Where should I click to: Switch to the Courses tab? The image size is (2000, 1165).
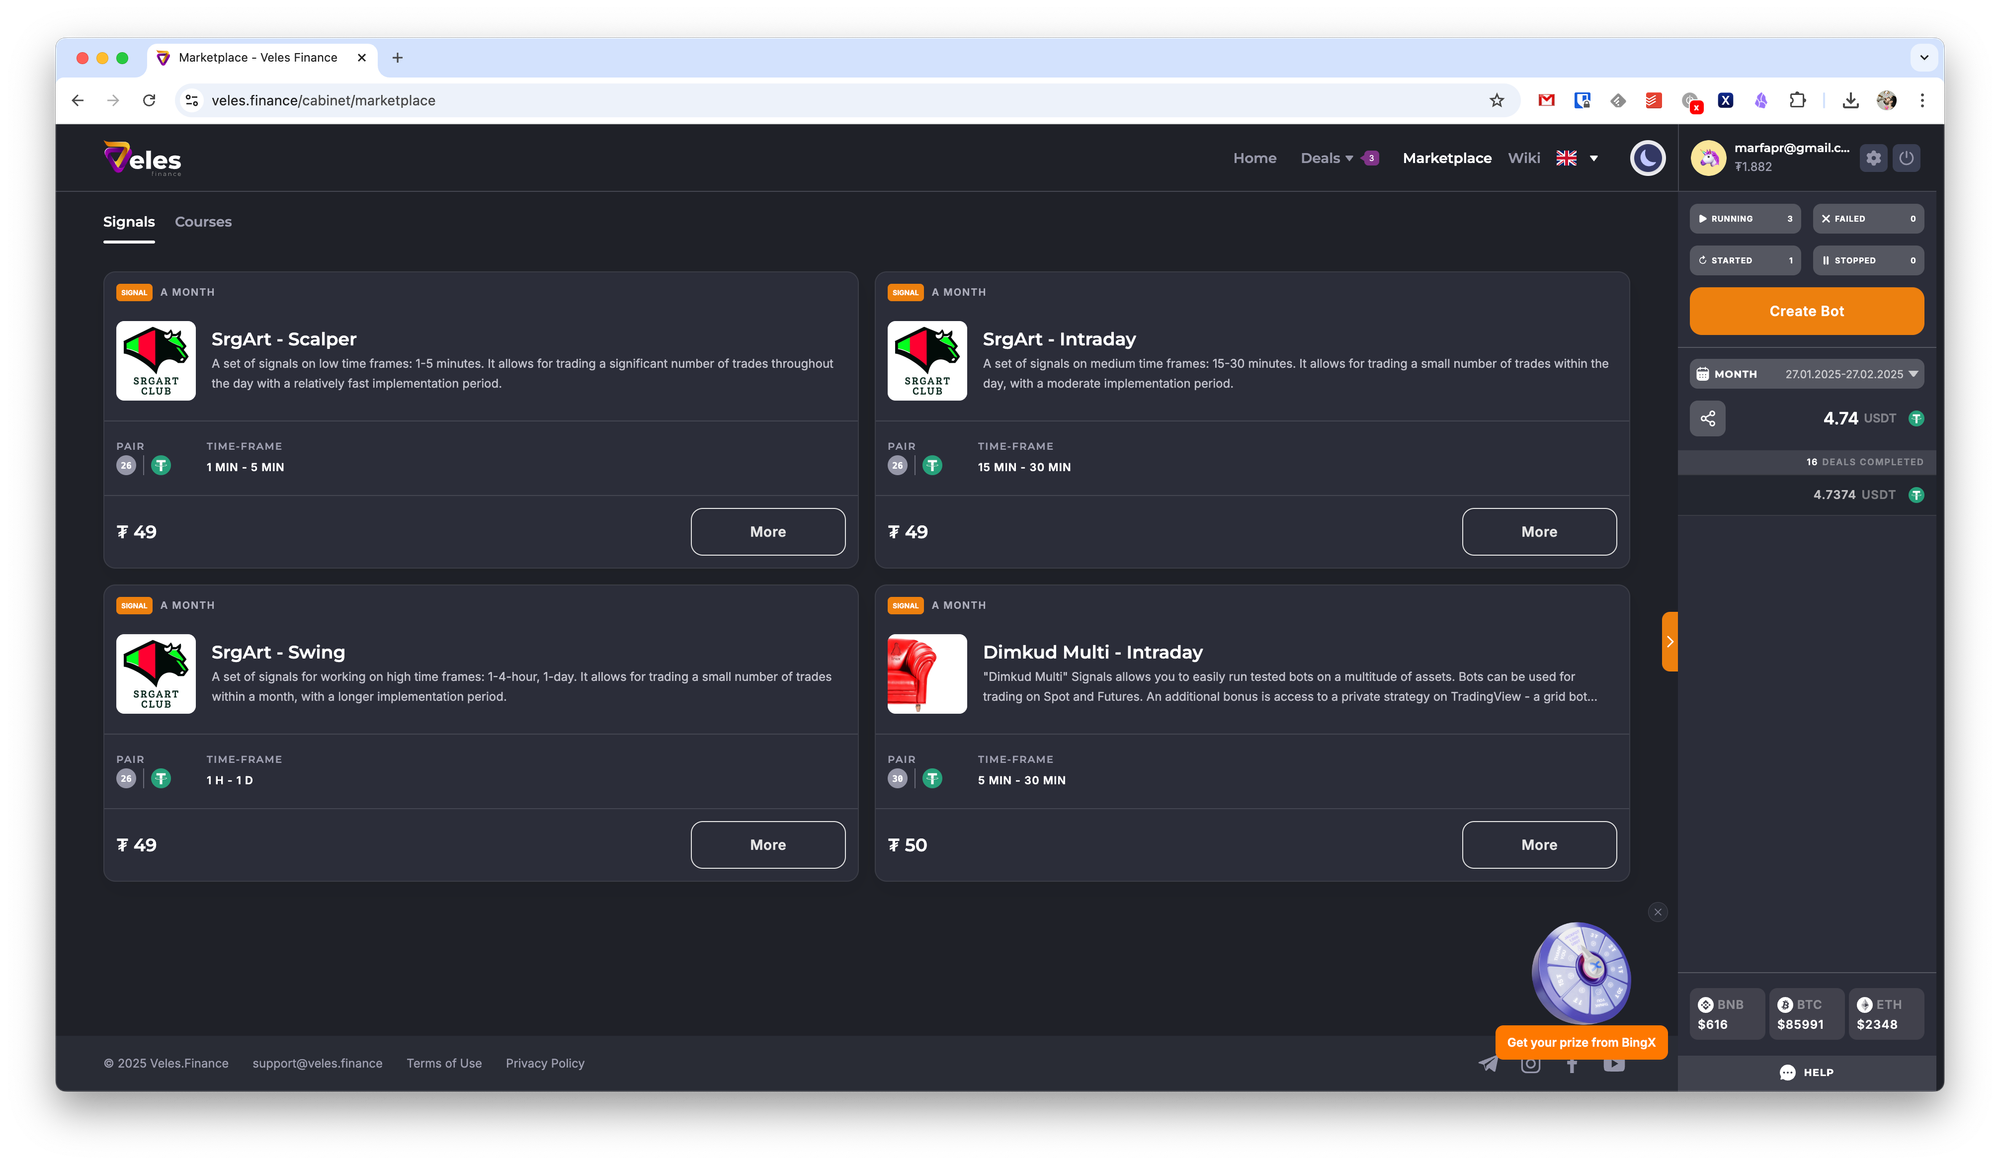click(x=203, y=222)
